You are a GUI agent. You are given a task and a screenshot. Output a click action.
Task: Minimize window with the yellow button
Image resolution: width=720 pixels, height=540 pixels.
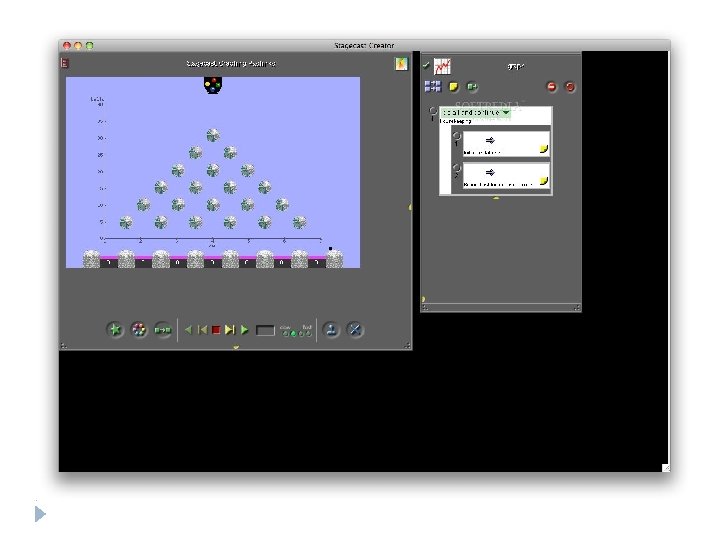coord(78,45)
